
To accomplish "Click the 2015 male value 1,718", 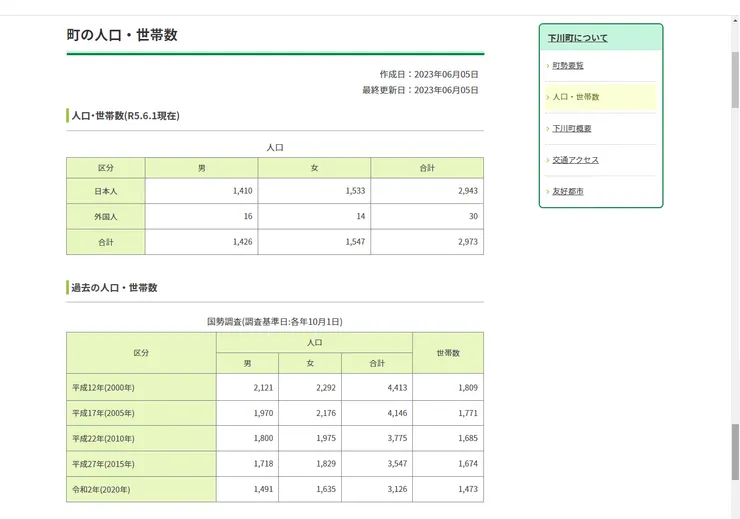I will tap(263, 463).
